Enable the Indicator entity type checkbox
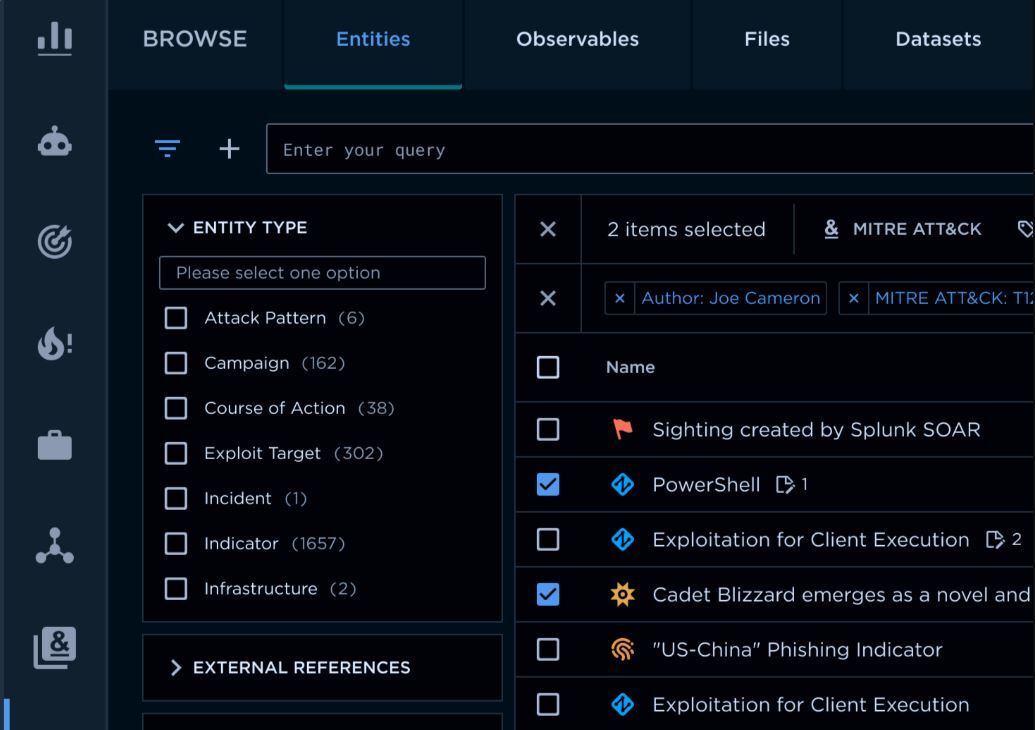 176,544
